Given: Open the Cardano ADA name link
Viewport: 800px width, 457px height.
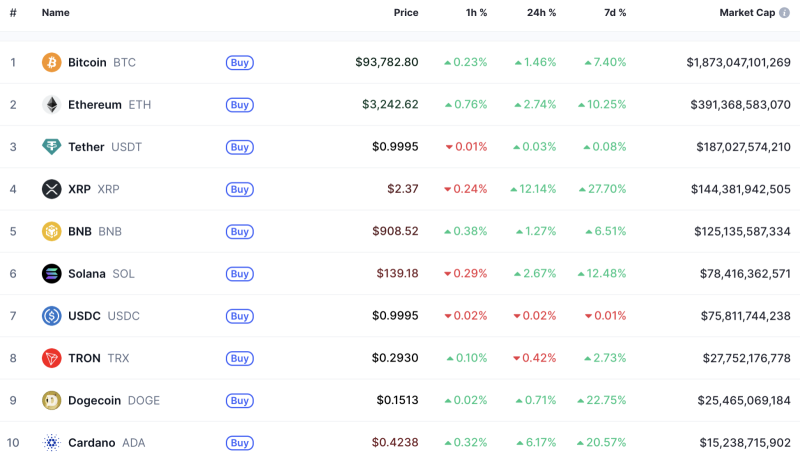Looking at the screenshot, I should click(107, 443).
